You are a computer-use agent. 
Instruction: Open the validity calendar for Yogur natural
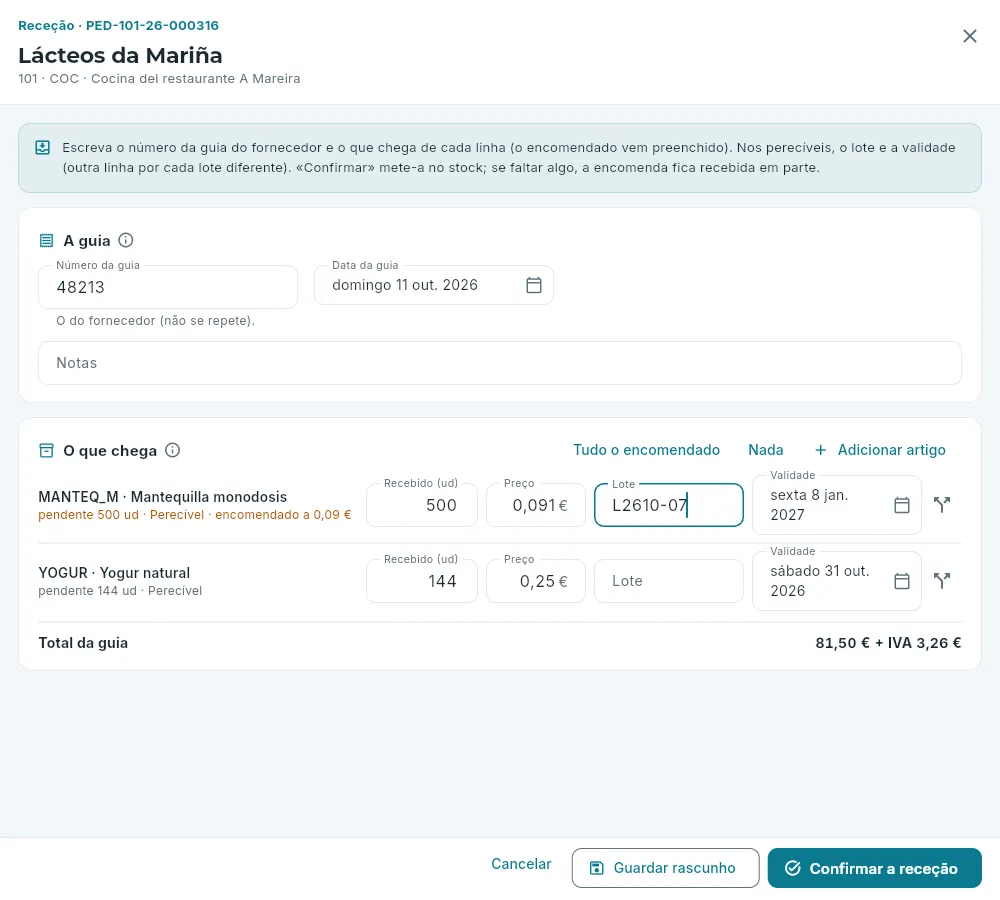tap(901, 581)
